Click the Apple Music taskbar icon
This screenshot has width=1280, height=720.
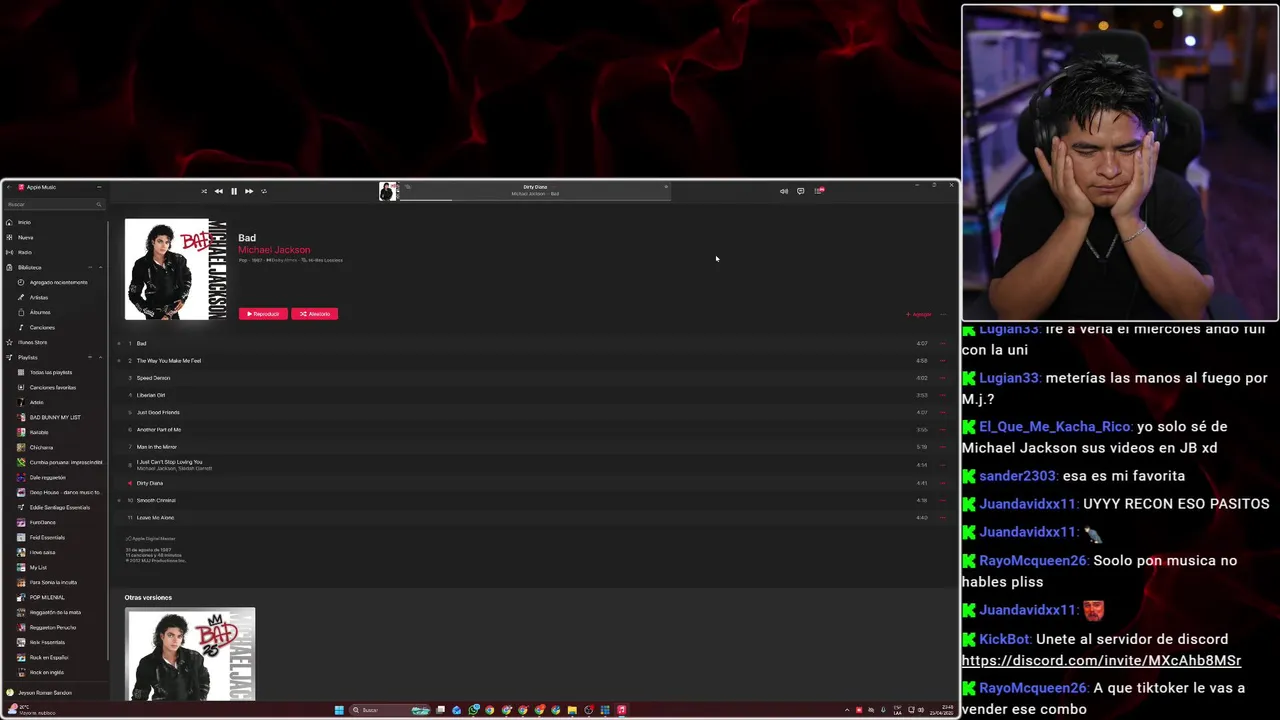tap(621, 710)
